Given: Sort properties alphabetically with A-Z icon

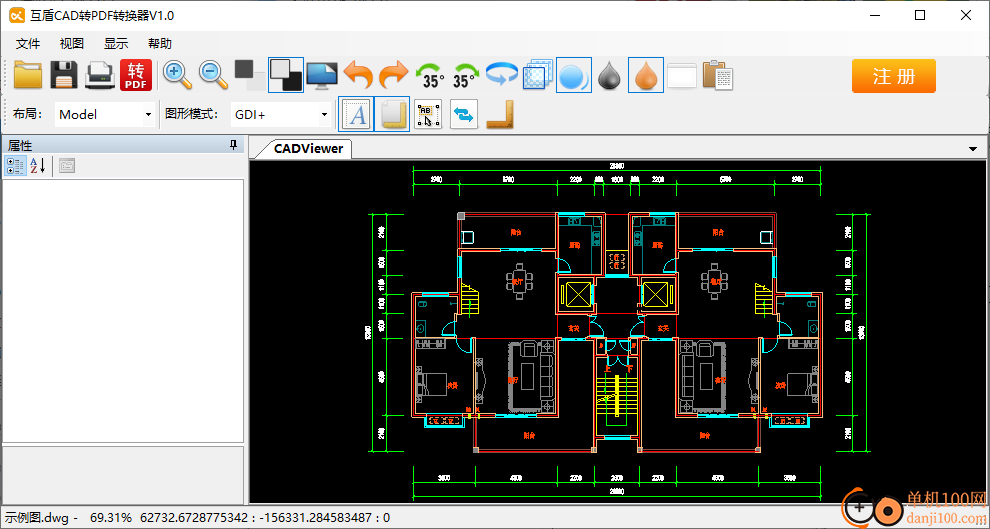Looking at the screenshot, I should pos(37,166).
